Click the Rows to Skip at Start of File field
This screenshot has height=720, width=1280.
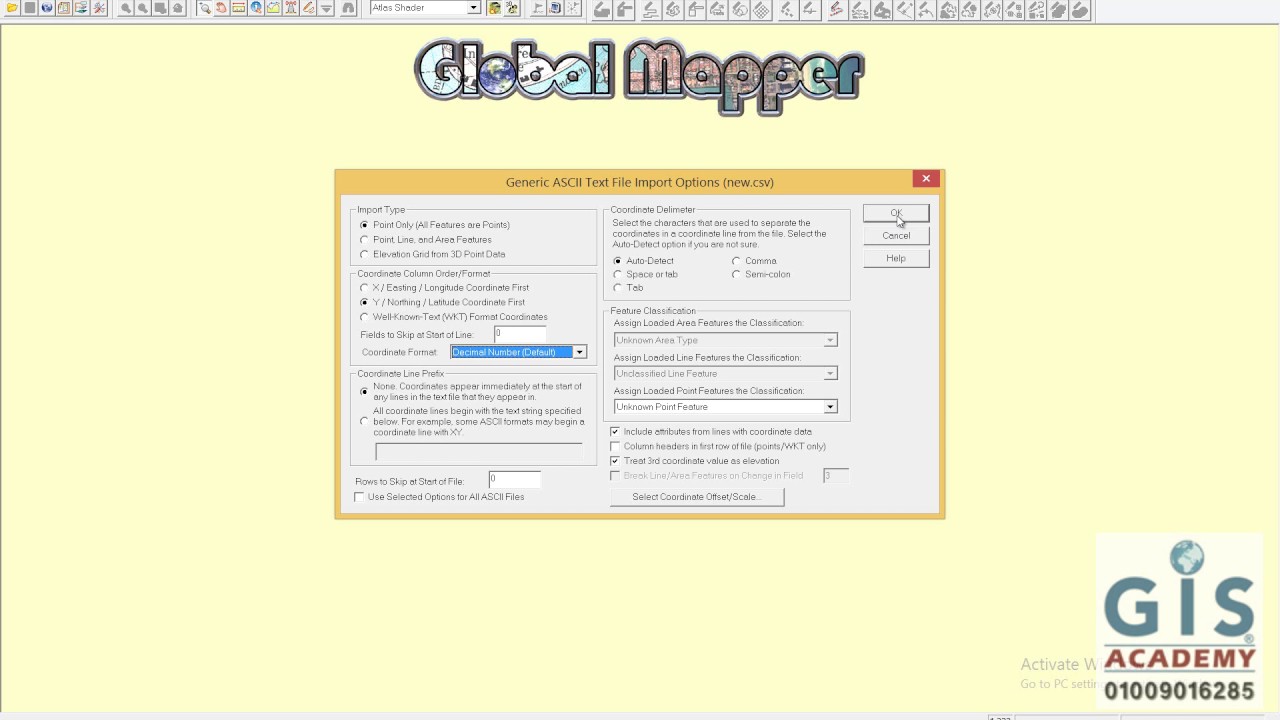pos(515,481)
